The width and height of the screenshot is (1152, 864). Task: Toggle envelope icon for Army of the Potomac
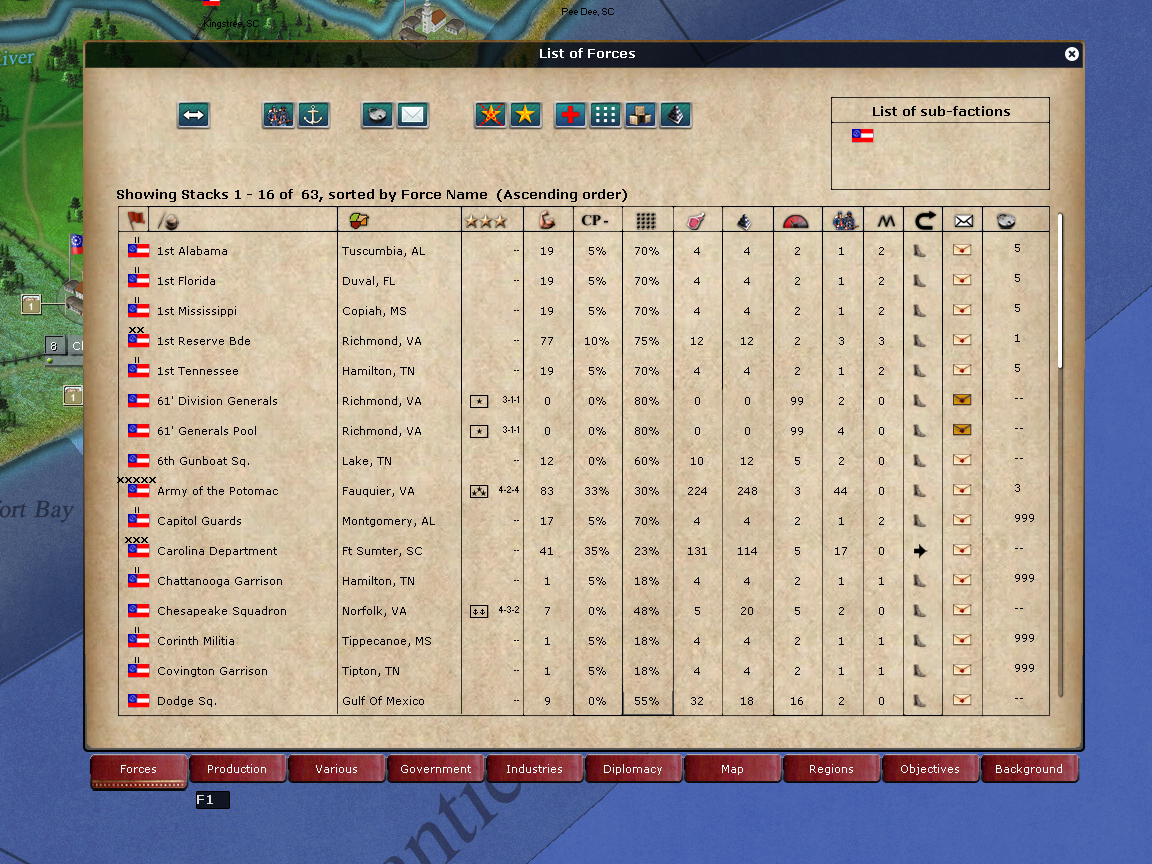click(x=962, y=491)
